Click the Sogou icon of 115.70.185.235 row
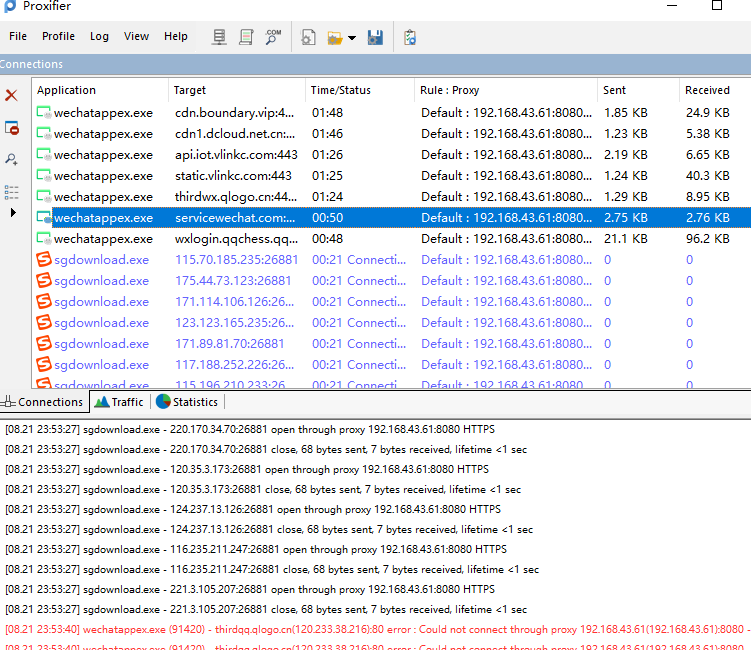Viewport: 751px width, 650px height. (44, 259)
